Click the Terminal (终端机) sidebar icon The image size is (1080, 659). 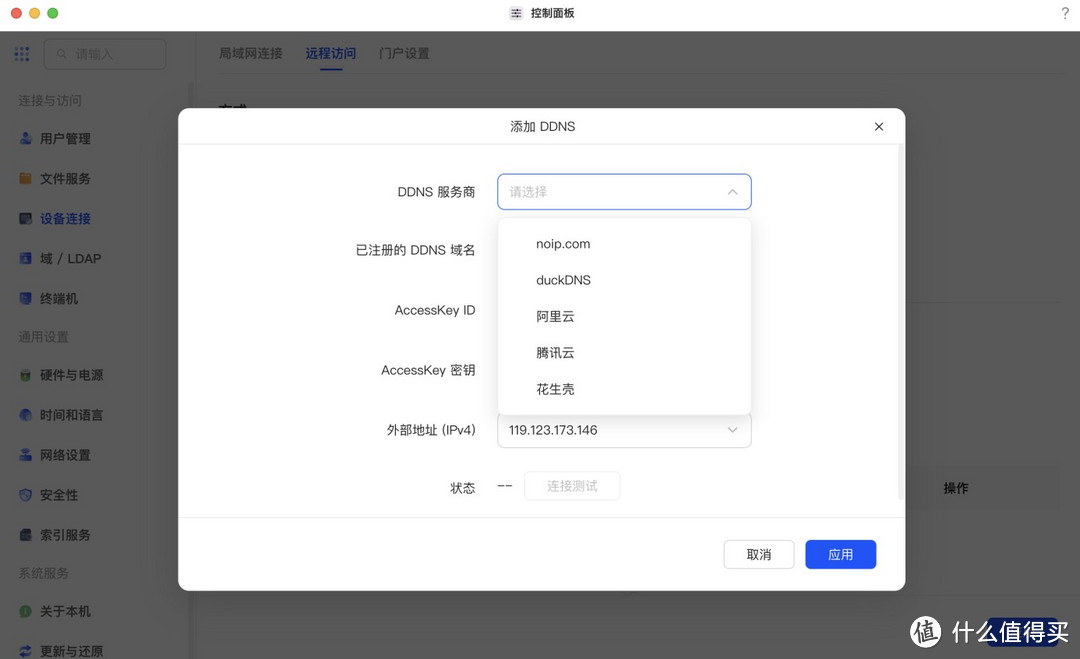[x=26, y=299]
